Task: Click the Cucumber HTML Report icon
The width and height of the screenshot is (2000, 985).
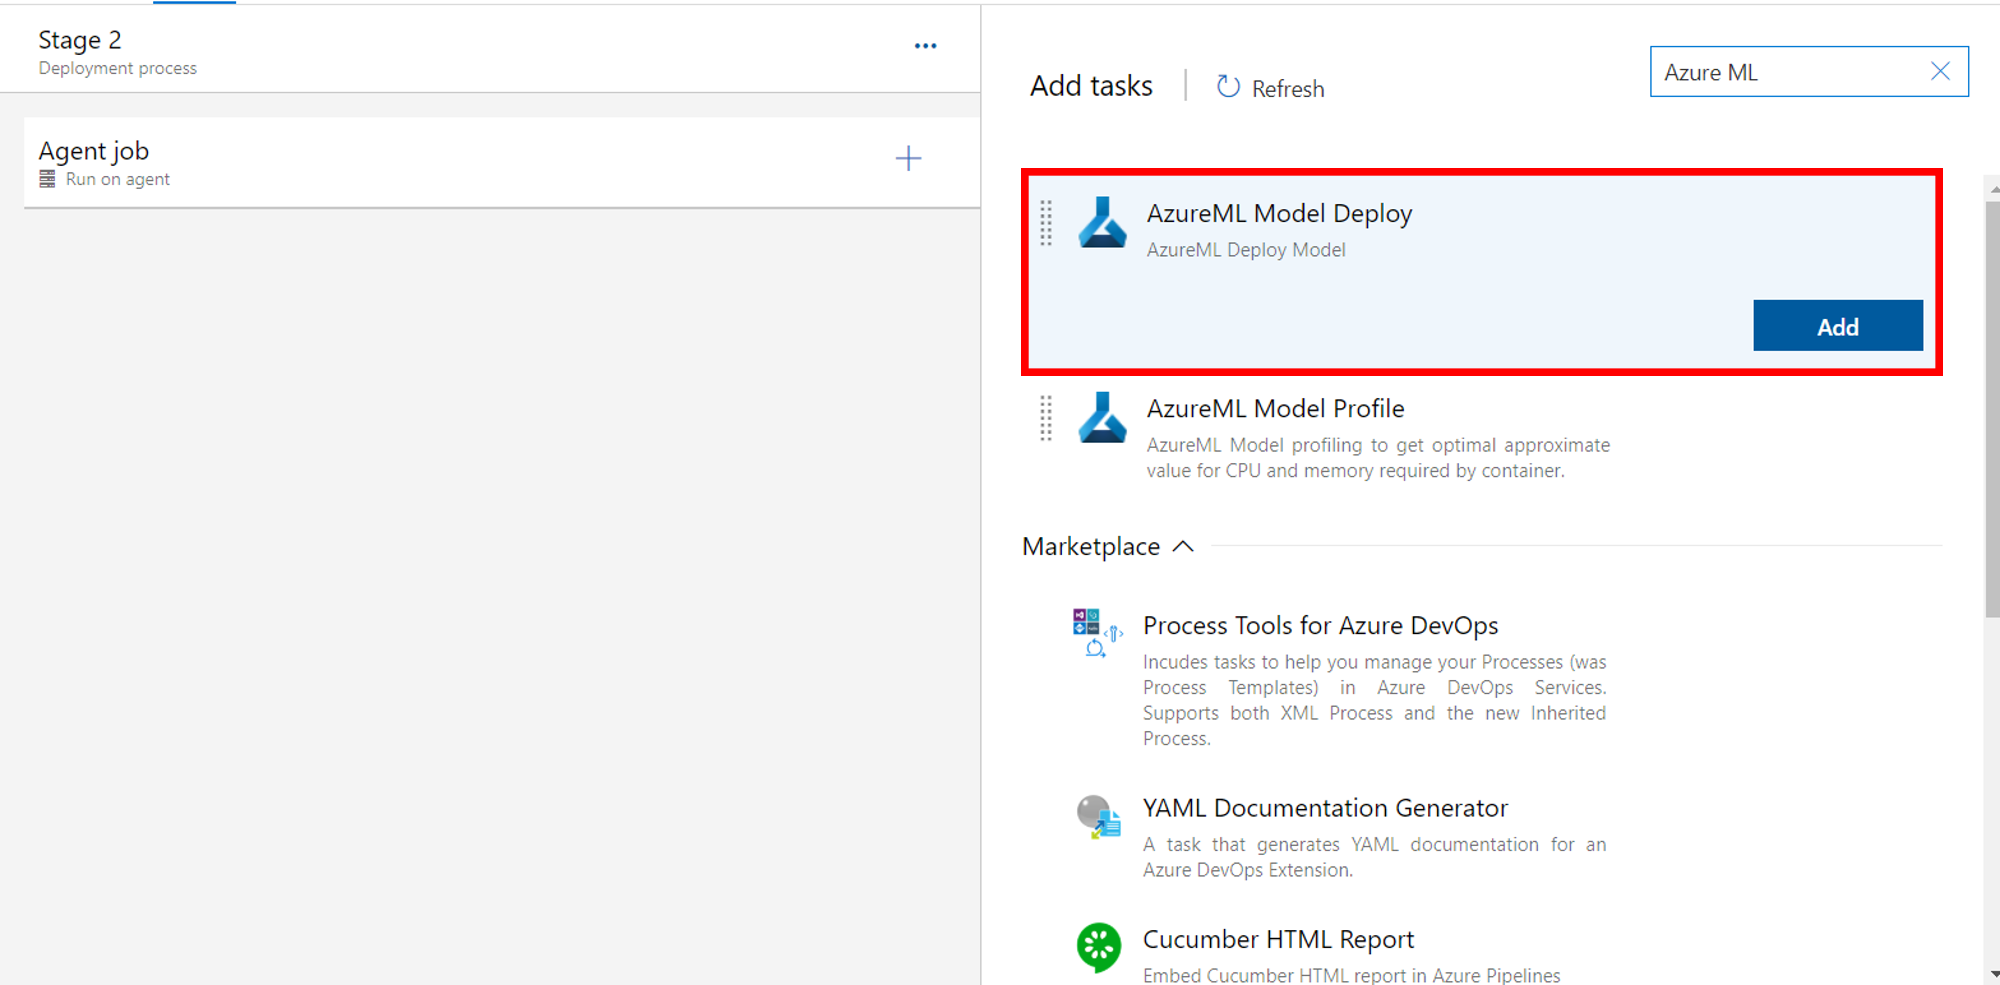Action: 1098,946
